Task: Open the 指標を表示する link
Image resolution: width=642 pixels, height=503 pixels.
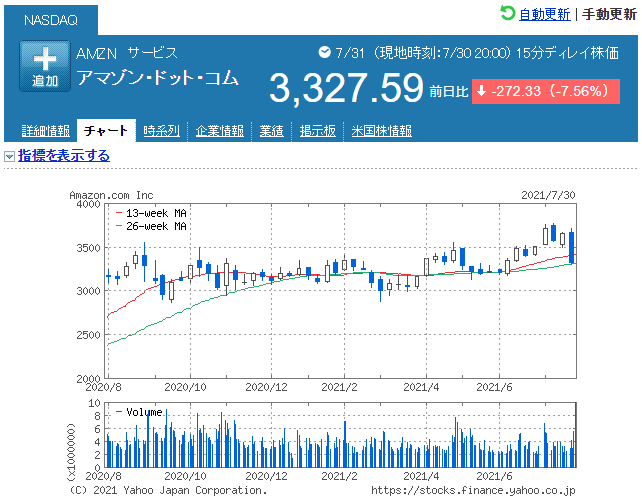Action: point(63,156)
